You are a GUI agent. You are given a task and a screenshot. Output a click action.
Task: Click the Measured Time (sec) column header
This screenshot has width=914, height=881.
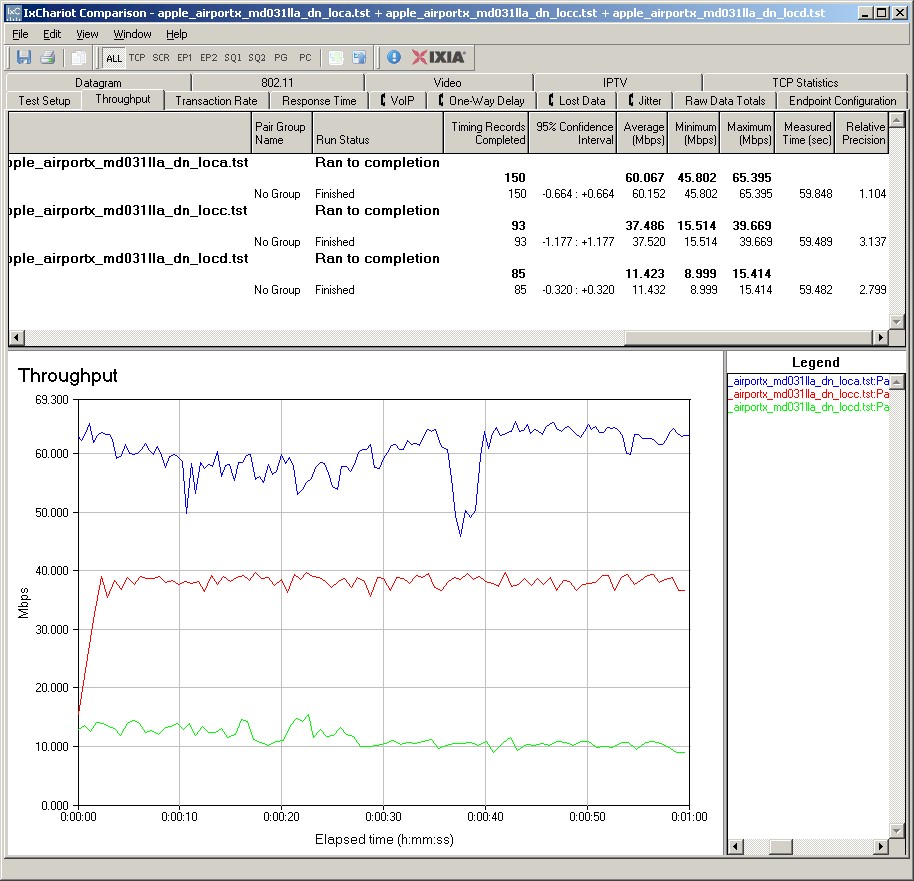click(805, 133)
